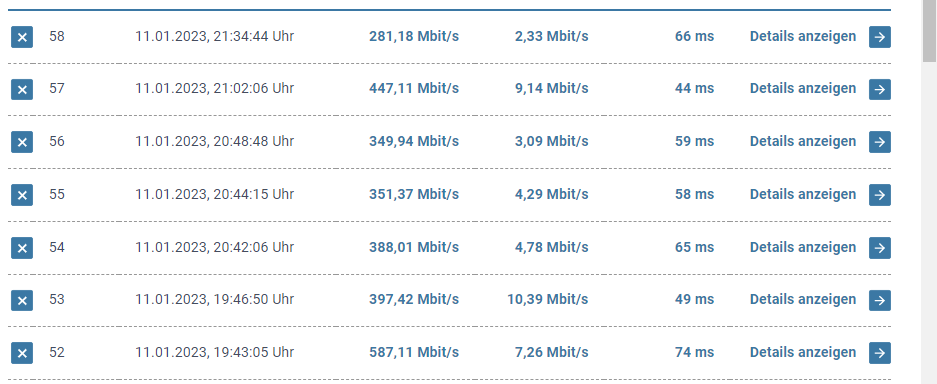Delete measurement 54 using the X icon
937x384 pixels.
pos(22,248)
